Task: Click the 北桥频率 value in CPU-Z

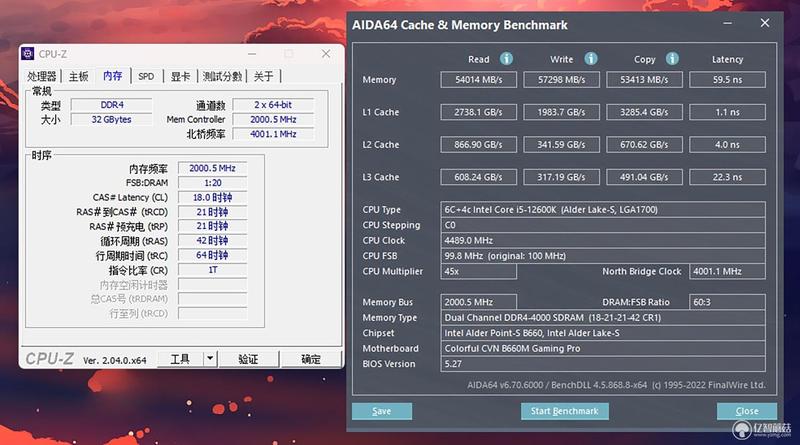Action: point(273,134)
